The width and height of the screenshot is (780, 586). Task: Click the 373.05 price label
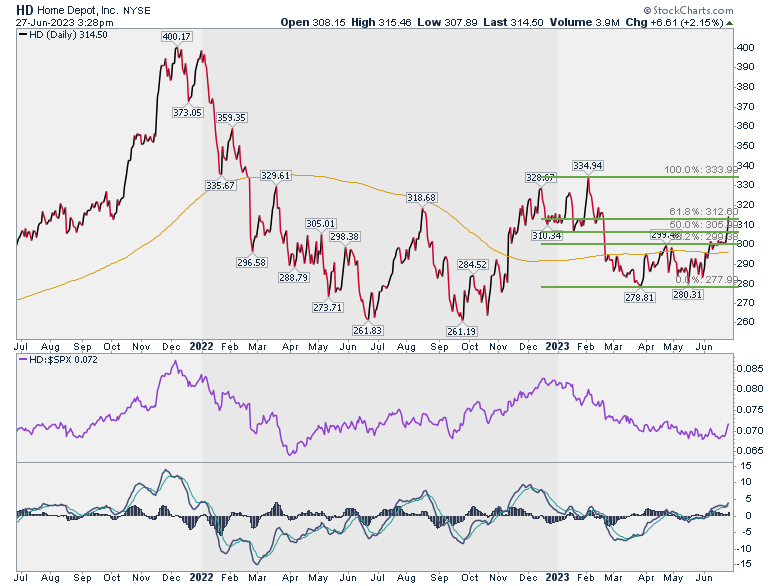coord(188,112)
